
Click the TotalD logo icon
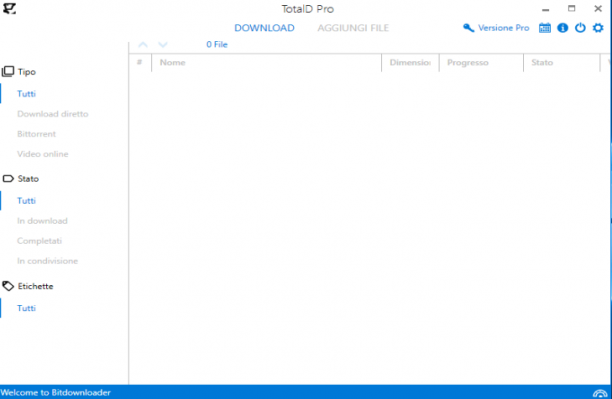9,9
